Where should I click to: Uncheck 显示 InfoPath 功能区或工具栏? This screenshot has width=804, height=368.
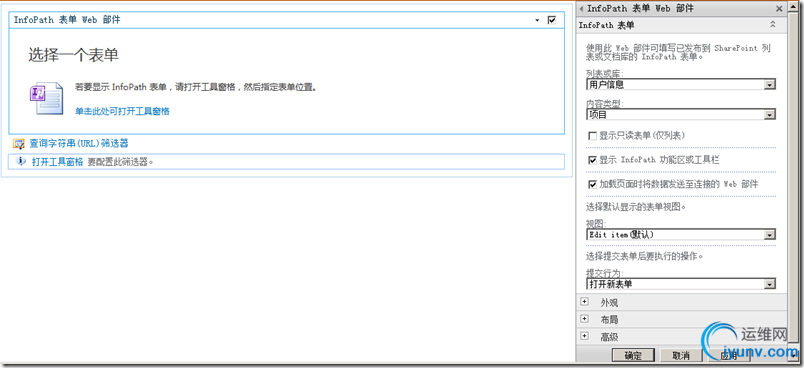click(593, 160)
